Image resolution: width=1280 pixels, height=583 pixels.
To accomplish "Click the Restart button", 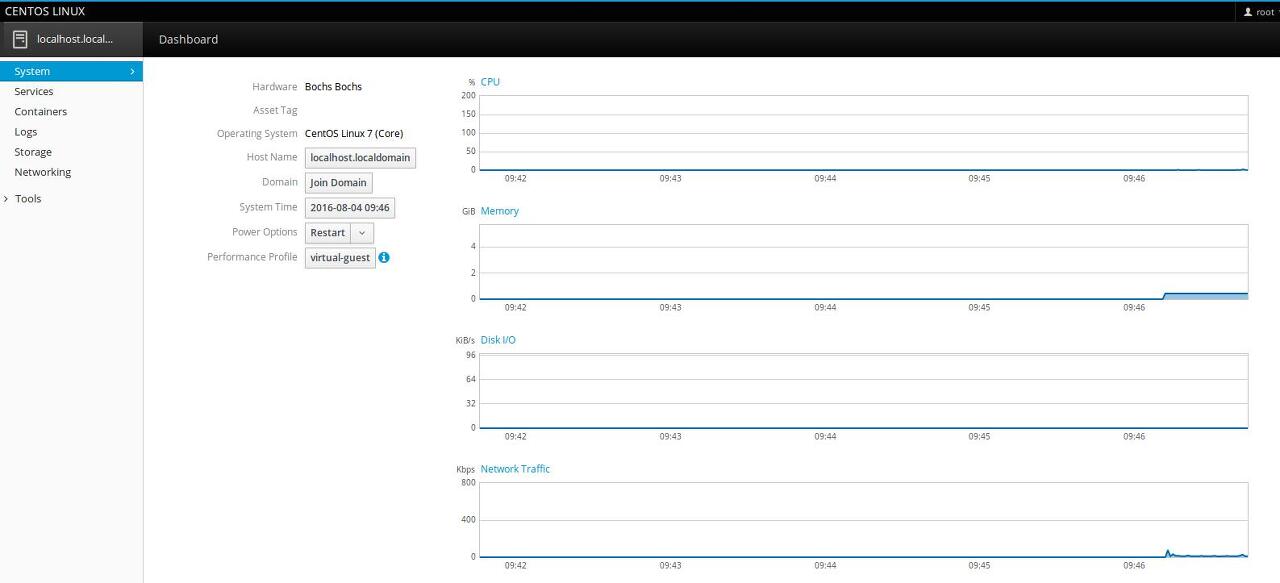I will coord(328,232).
